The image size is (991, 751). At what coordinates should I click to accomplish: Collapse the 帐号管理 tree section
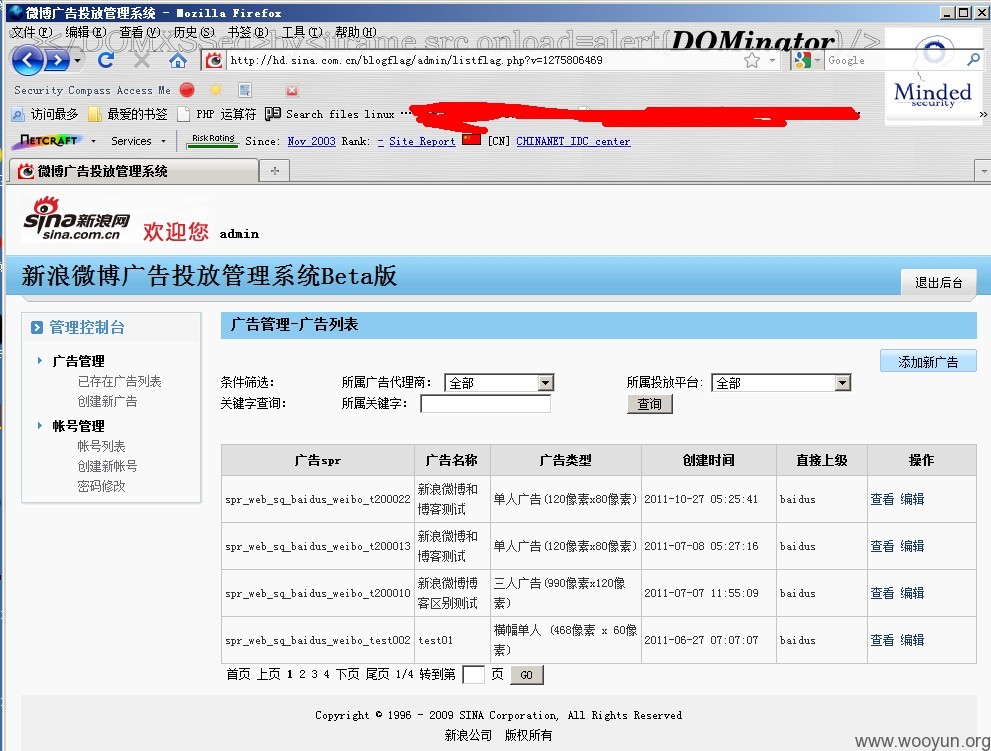40,425
